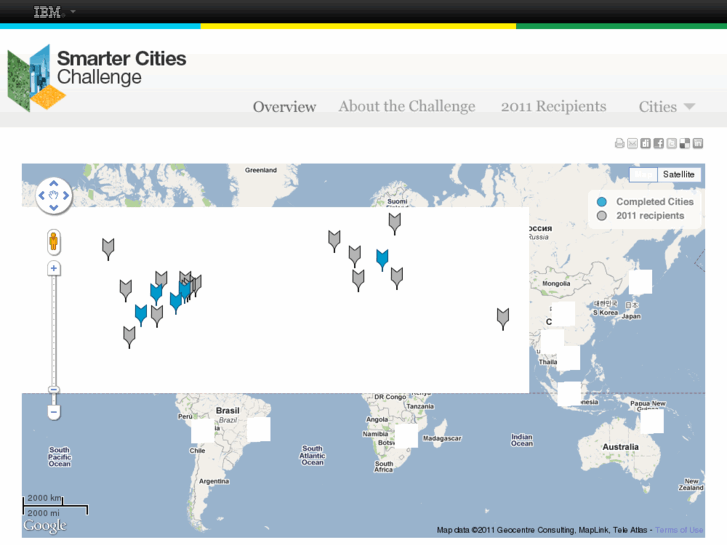Go to About the Challenge

(x=407, y=106)
